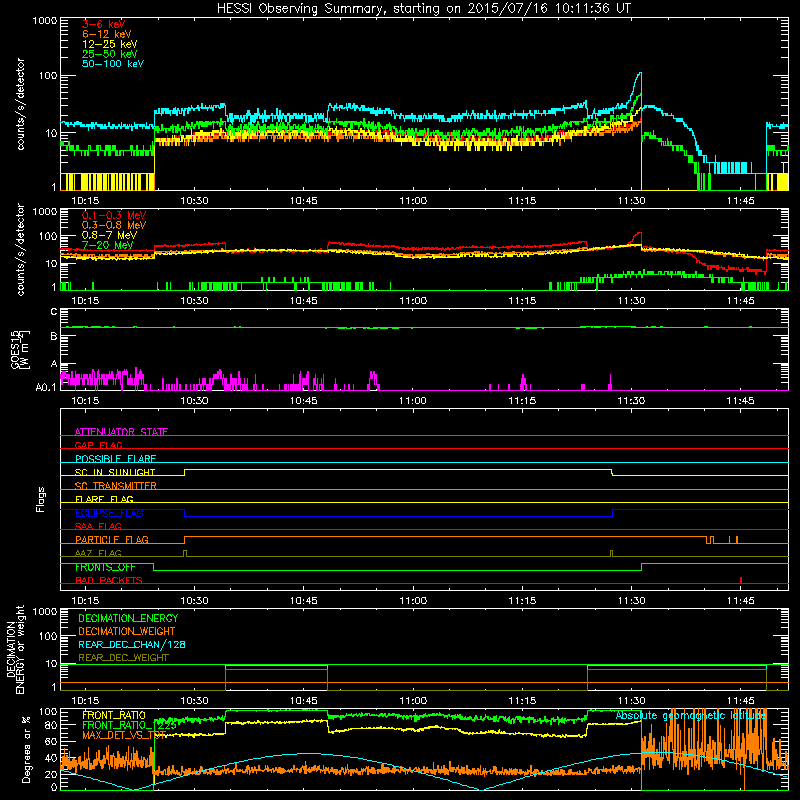Select the SC_TRANSMITTER flag label
The image size is (800, 800).
[116, 486]
